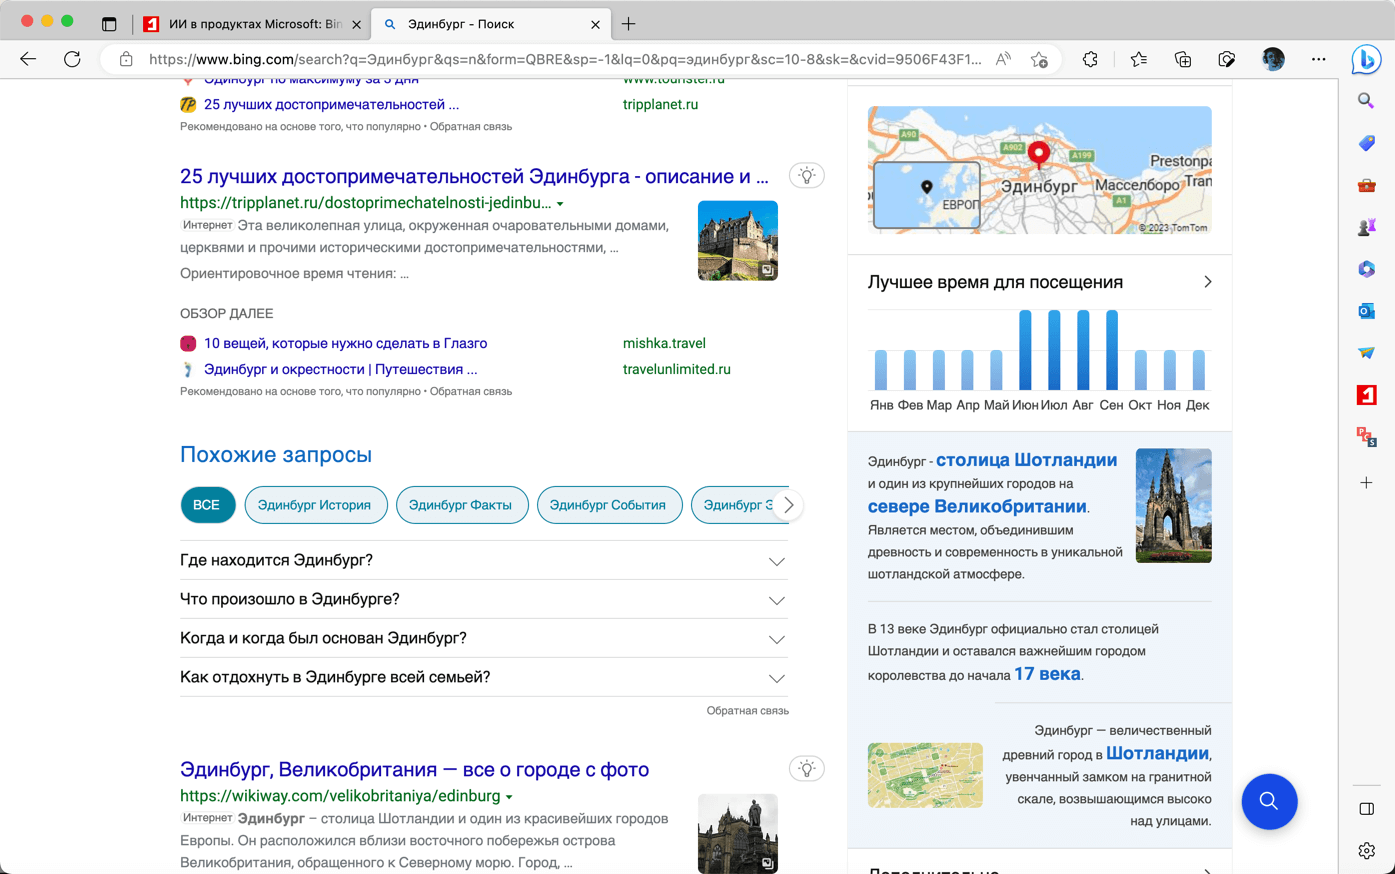Open the Scott Monument photo
Image resolution: width=1395 pixels, height=874 pixels.
tap(1173, 506)
